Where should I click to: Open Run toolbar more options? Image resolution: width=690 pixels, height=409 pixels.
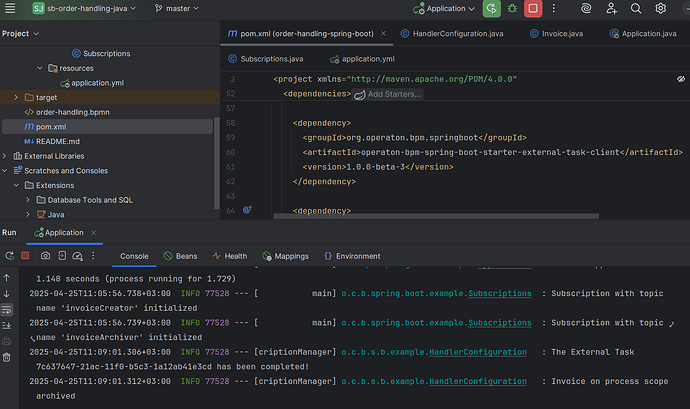tap(93, 256)
